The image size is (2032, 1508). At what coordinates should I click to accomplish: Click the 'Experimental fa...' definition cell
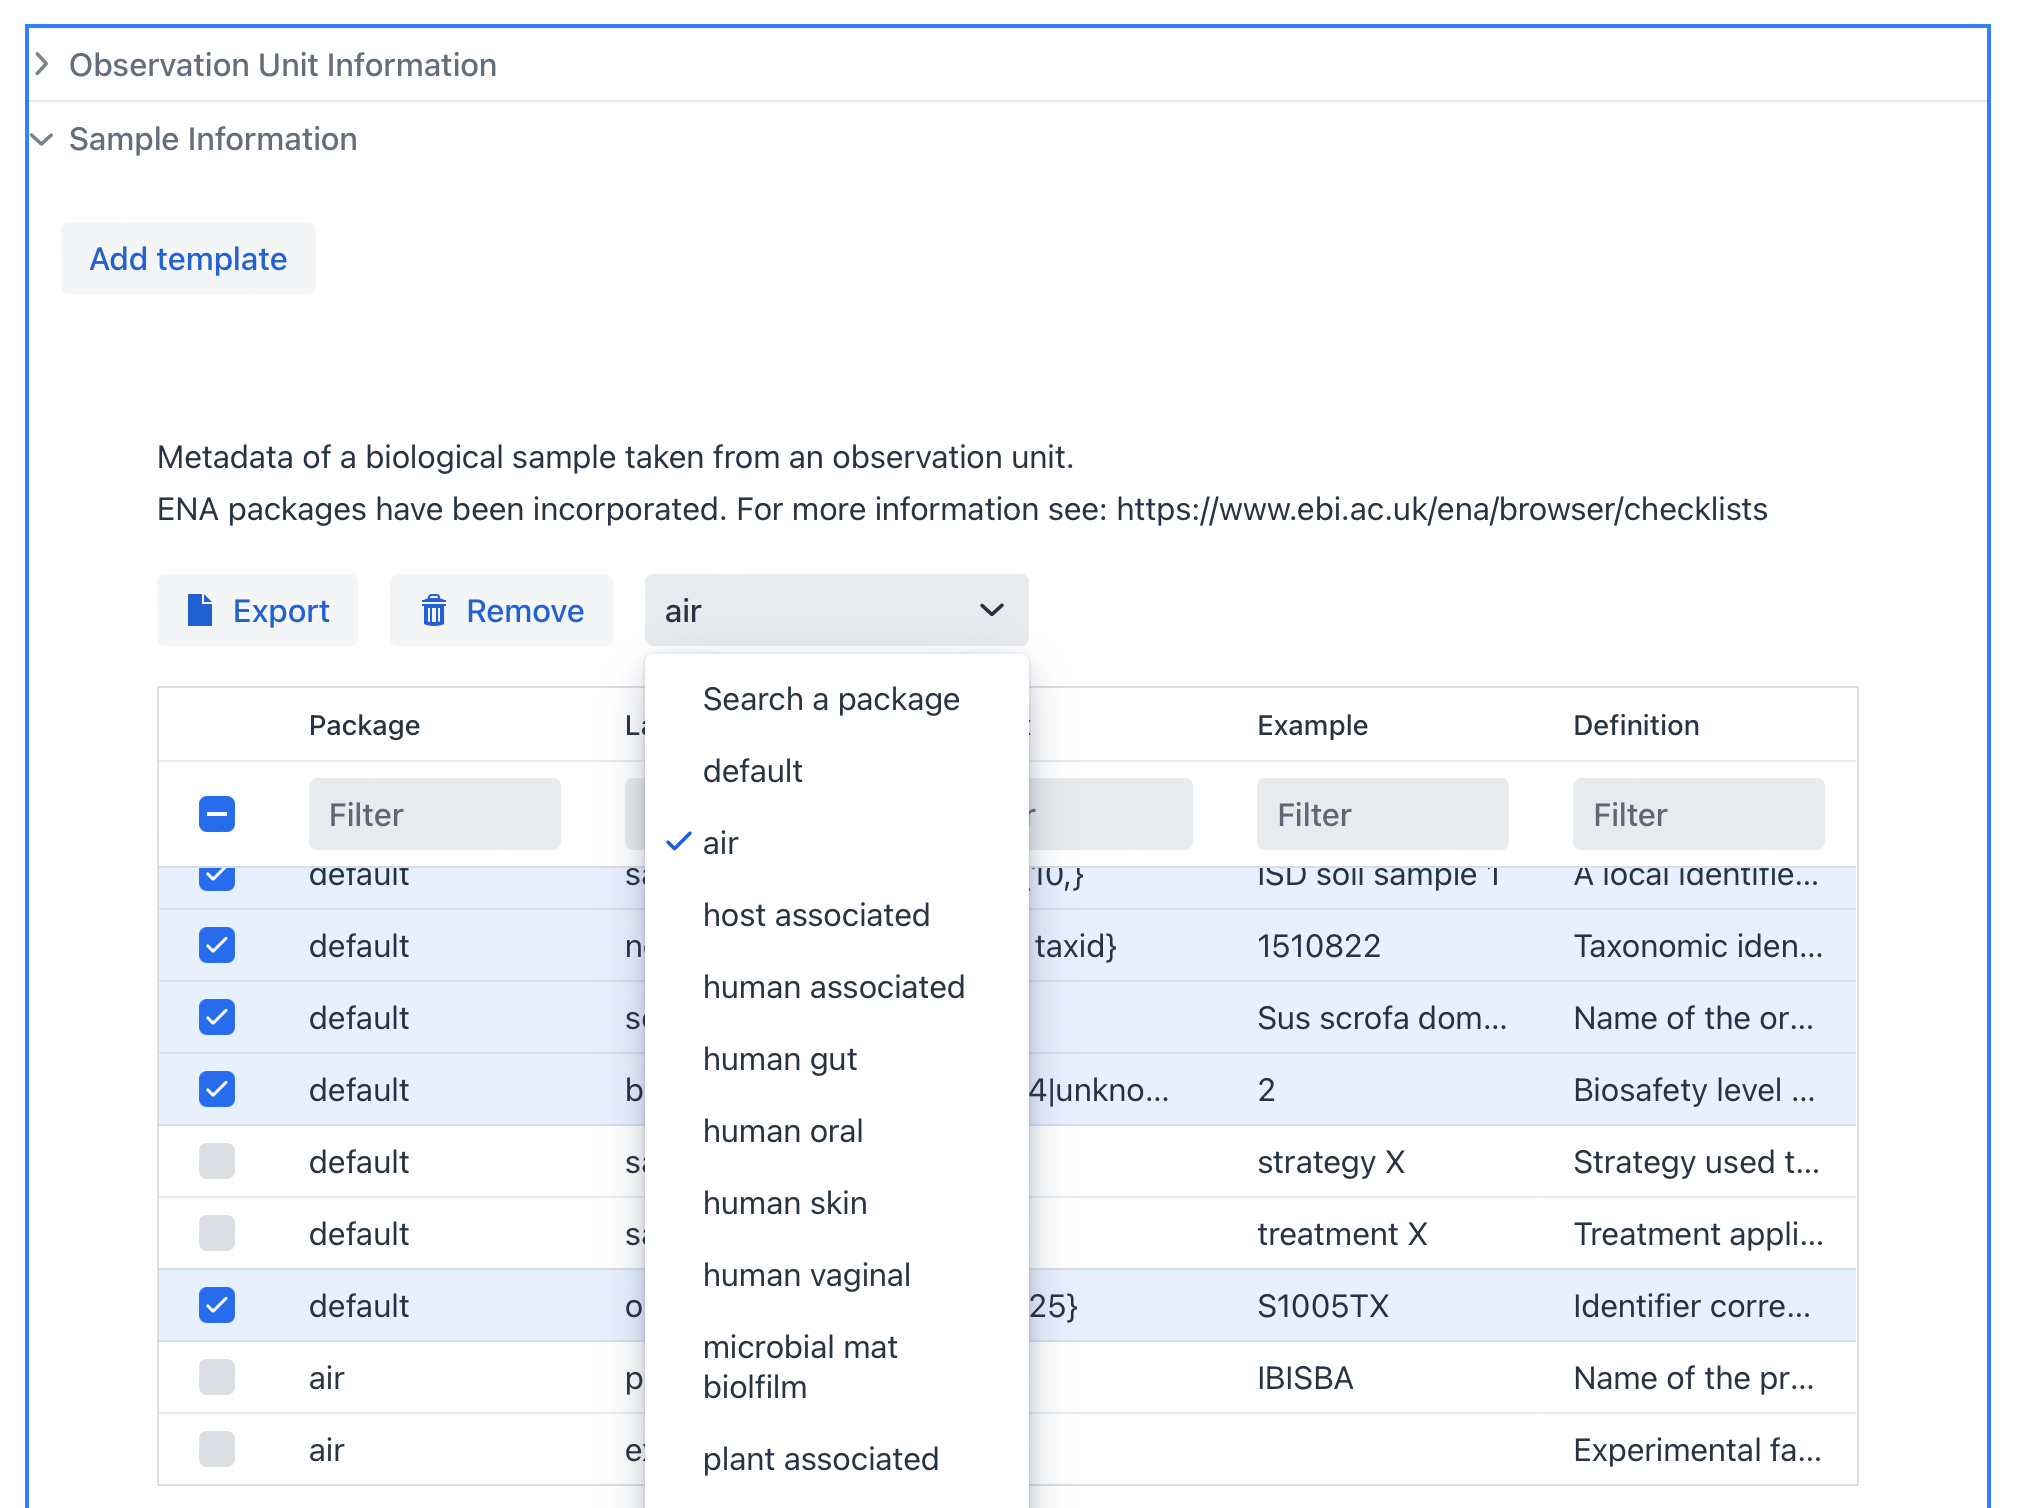pyautogui.click(x=1697, y=1450)
